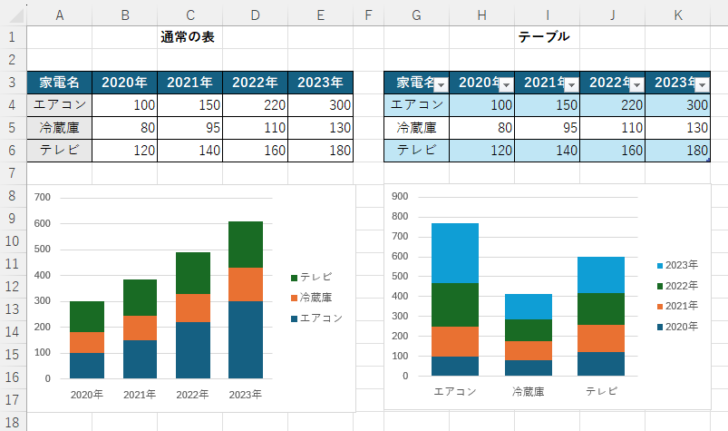
Task: Click the Select All corner triangle
Action: tap(14, 15)
